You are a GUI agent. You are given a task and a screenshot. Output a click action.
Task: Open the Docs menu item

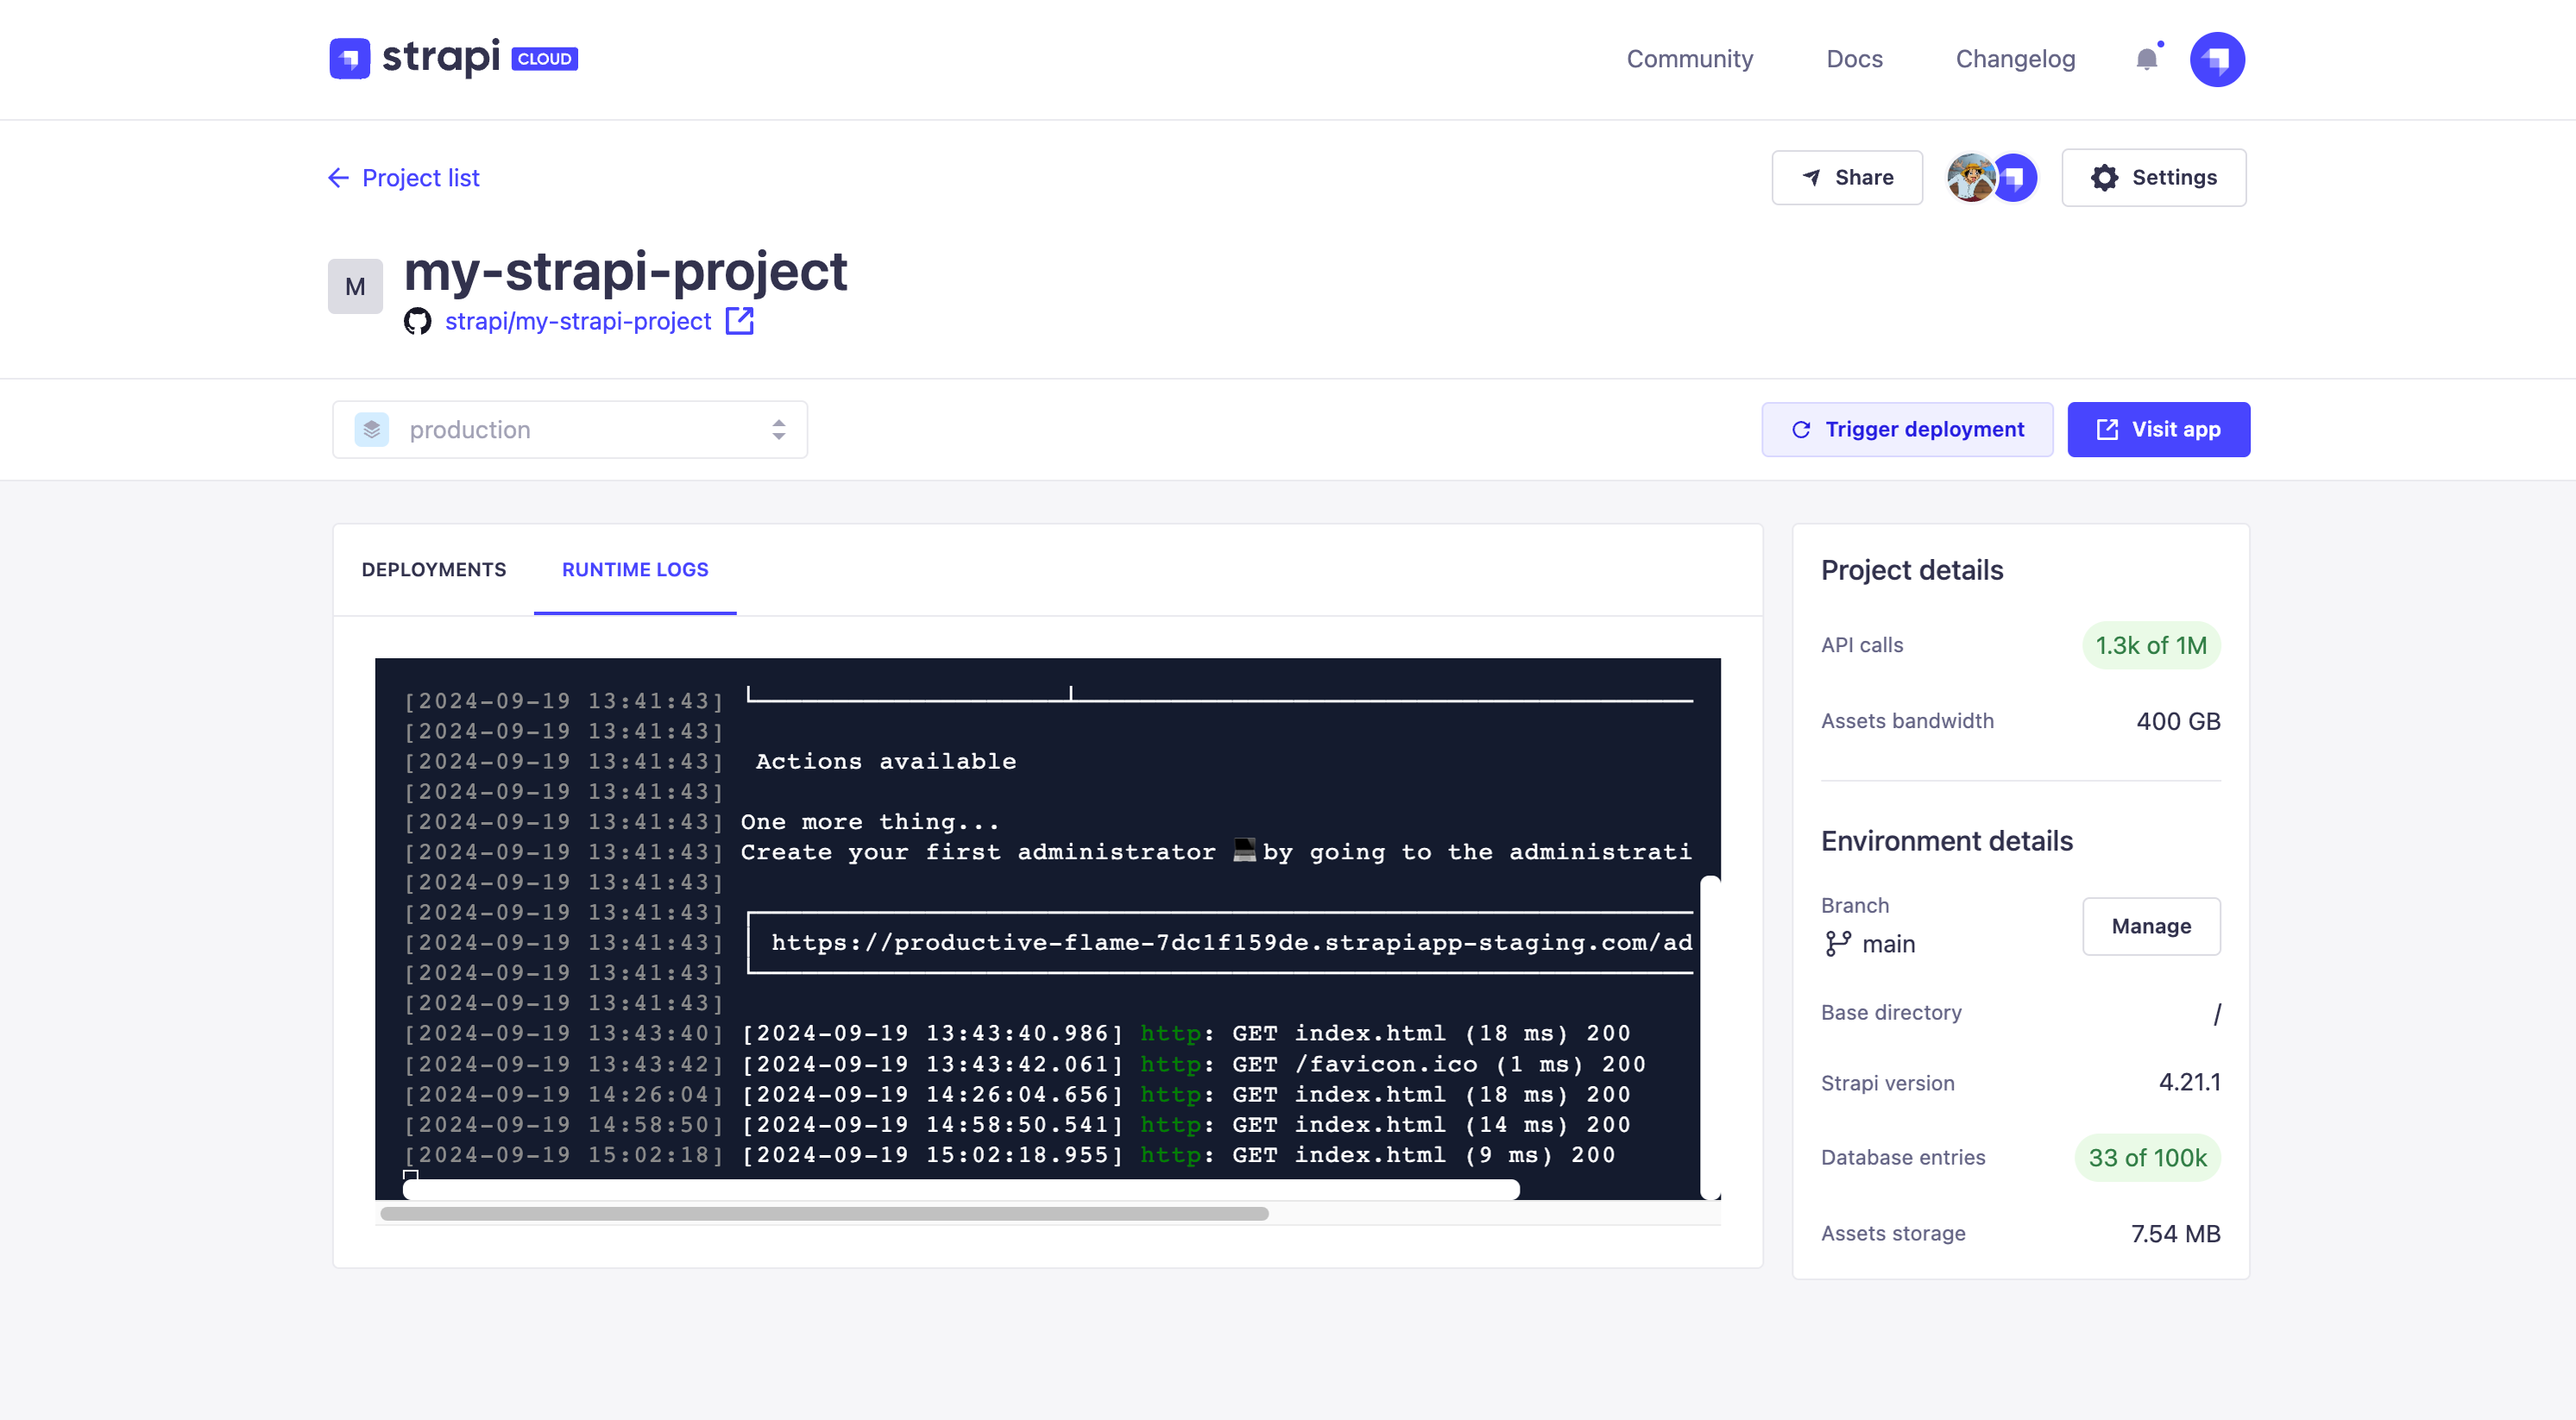[1854, 59]
